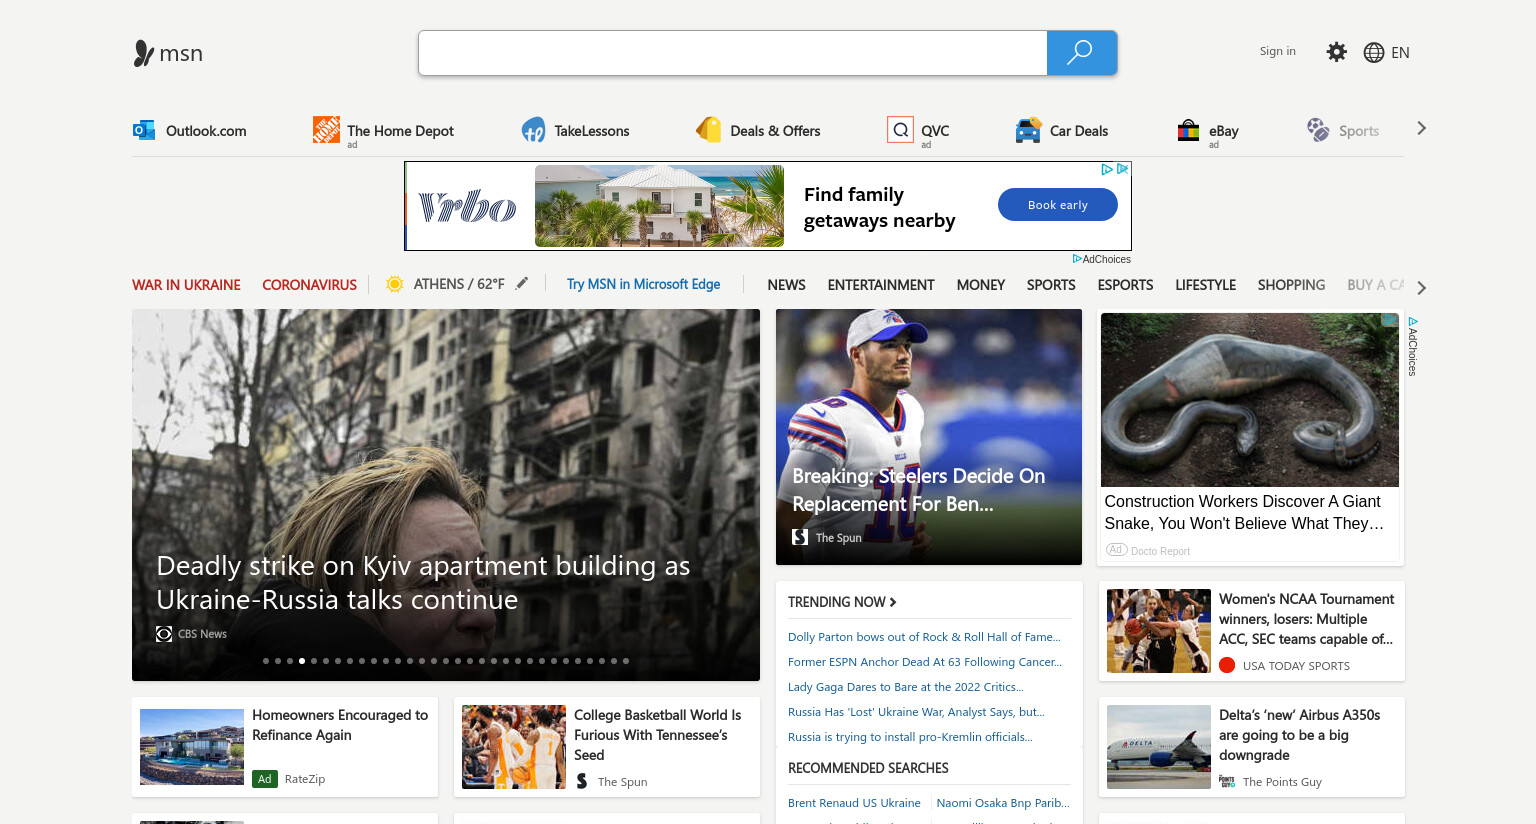Click USA TODAY SPORTS red dot icon
1536x824 pixels.
(x=1227, y=665)
